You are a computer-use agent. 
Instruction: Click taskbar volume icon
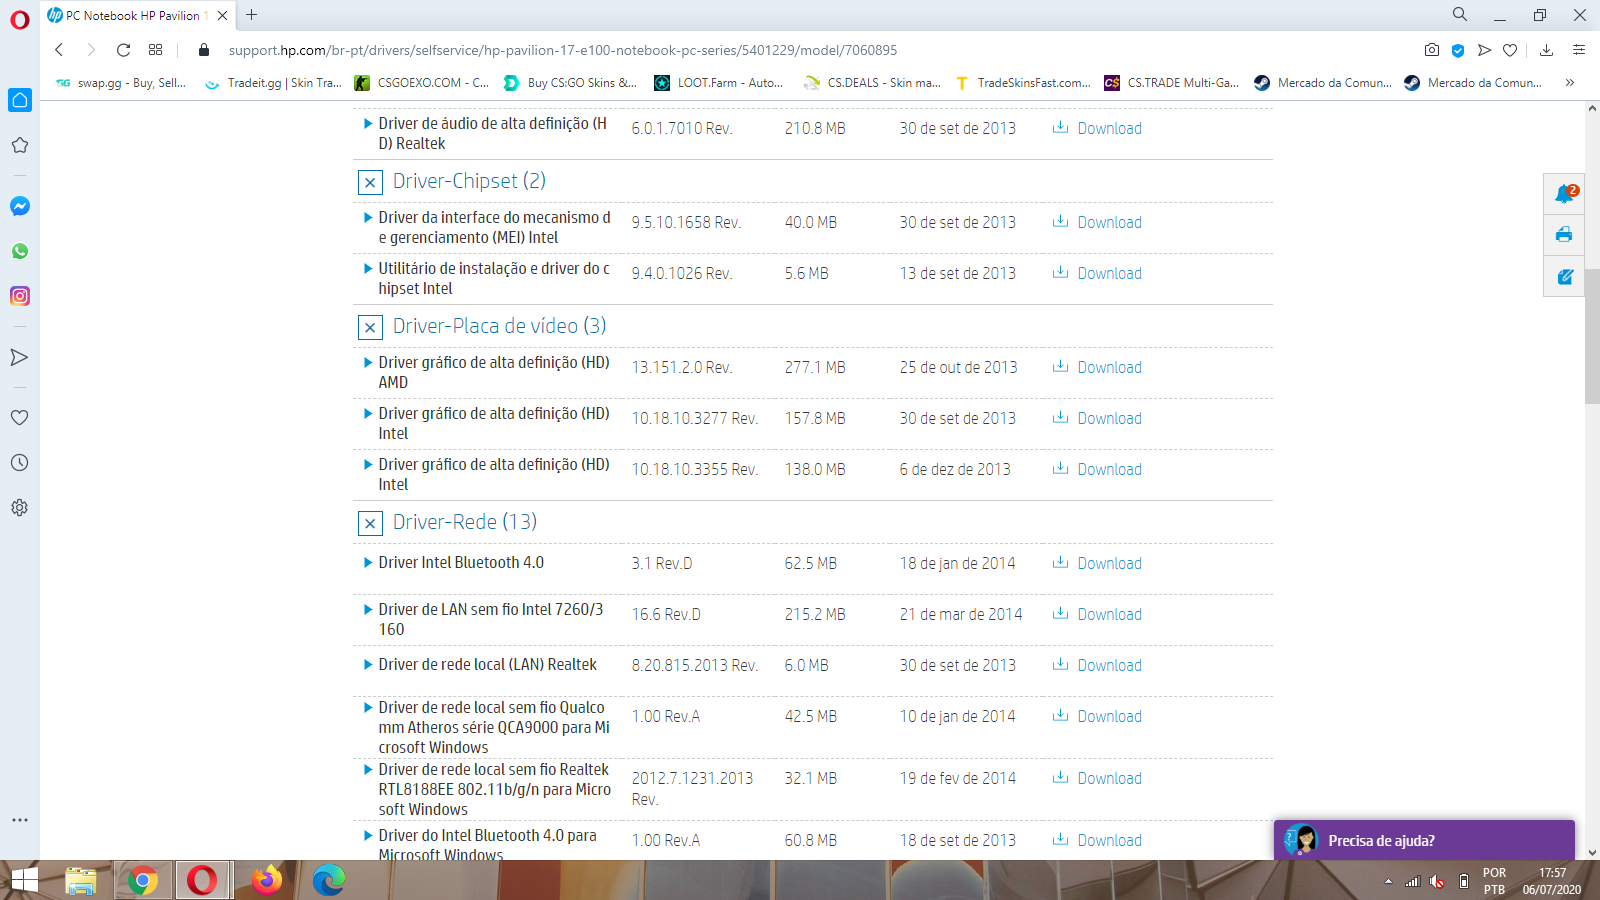pyautogui.click(x=1437, y=881)
